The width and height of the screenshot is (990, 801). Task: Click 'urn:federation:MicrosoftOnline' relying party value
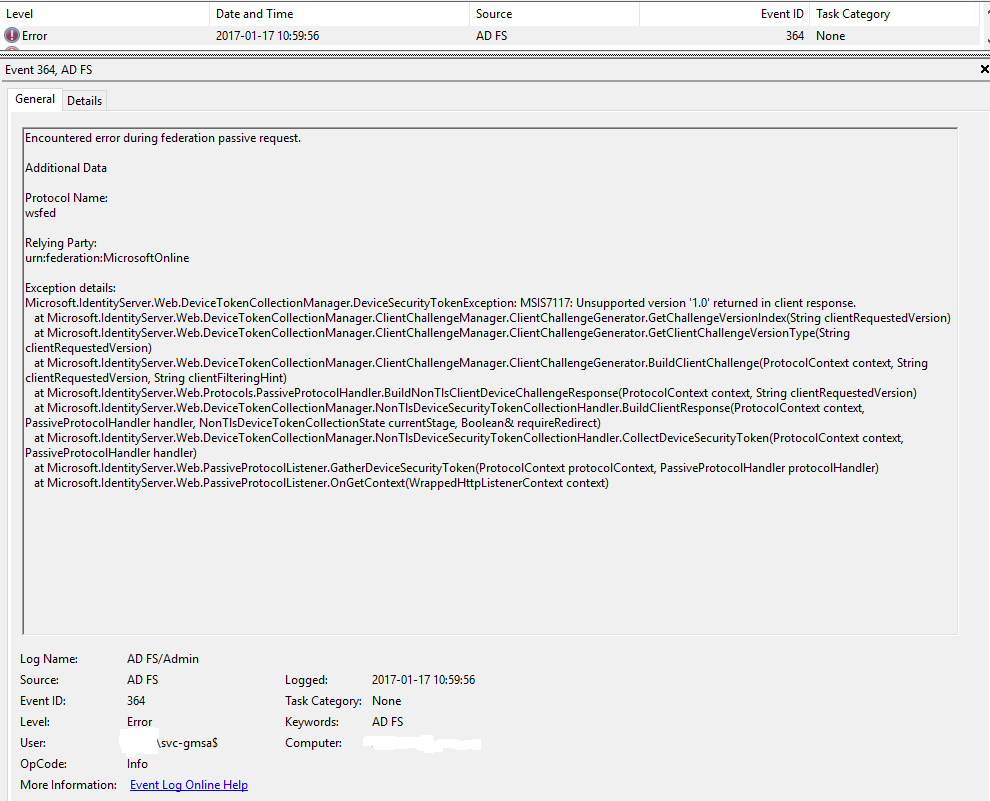click(x=107, y=258)
